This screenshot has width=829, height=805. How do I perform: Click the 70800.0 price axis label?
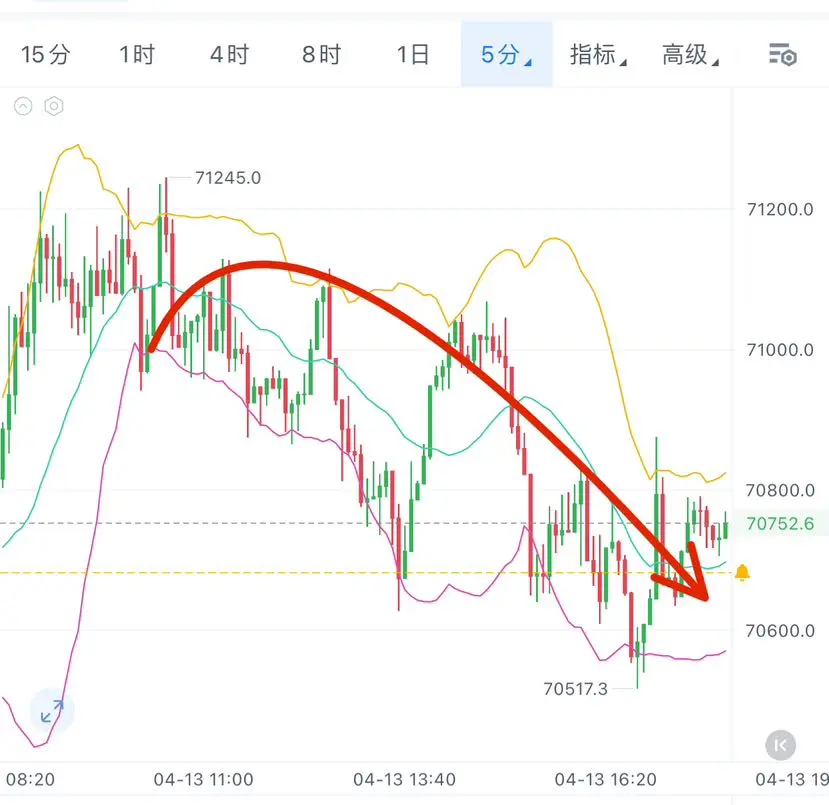click(x=780, y=491)
